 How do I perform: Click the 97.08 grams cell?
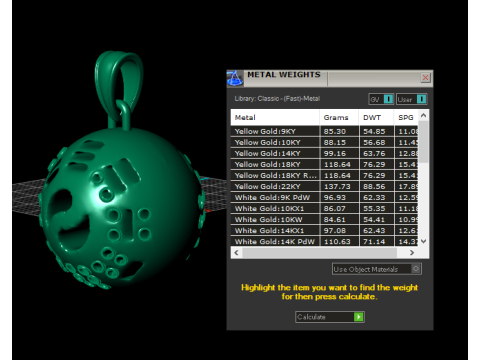339,230
